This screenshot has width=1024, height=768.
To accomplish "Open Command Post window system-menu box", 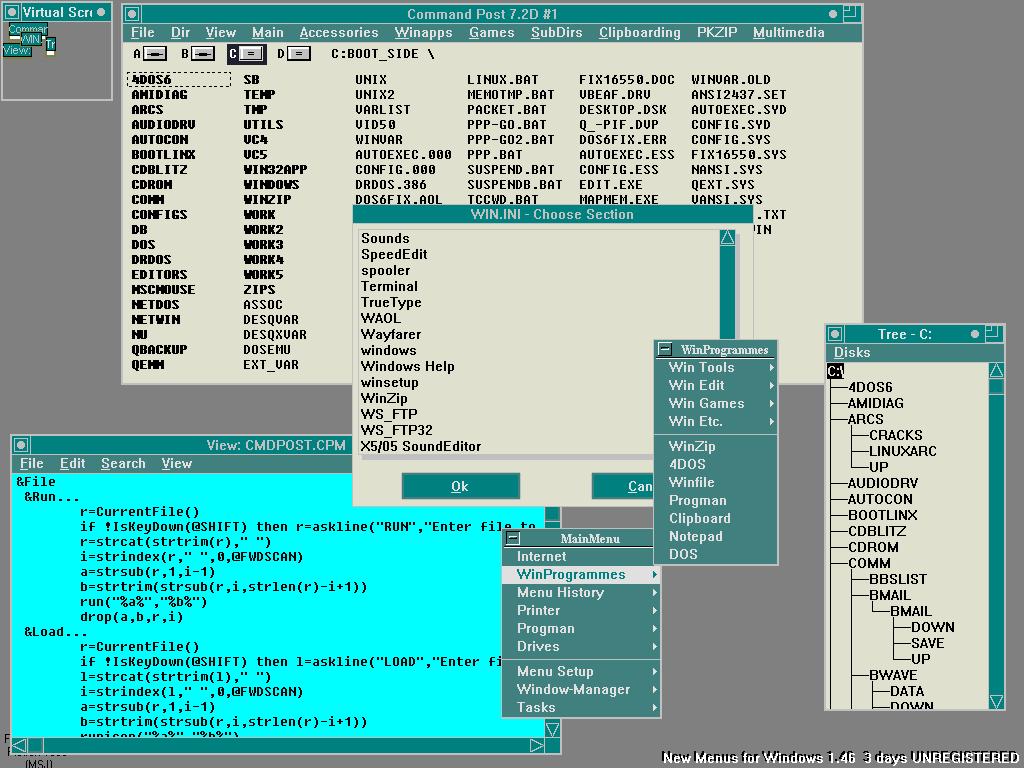I will 130,14.
